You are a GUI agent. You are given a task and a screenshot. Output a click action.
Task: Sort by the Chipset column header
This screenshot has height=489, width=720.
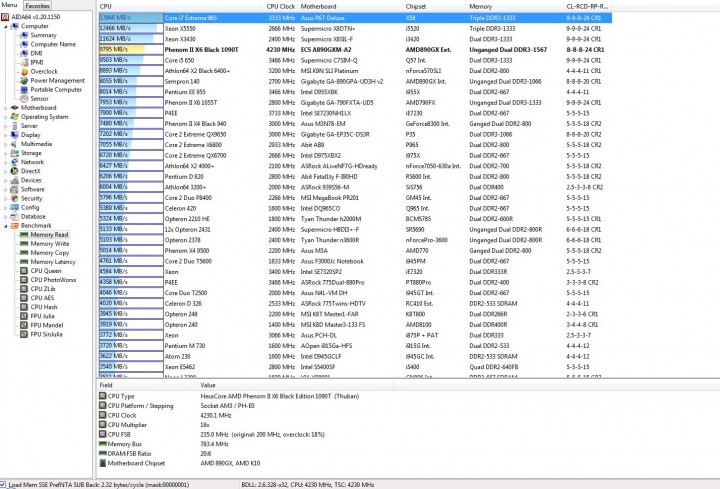point(435,6)
